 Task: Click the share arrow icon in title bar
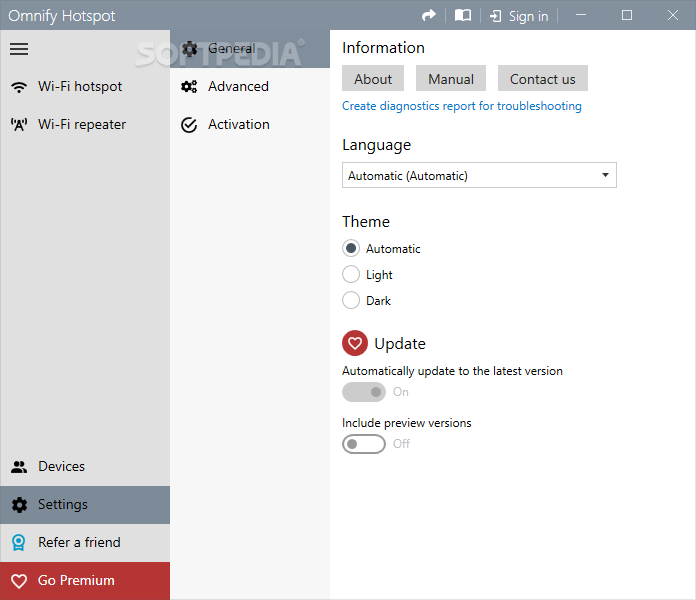429,16
